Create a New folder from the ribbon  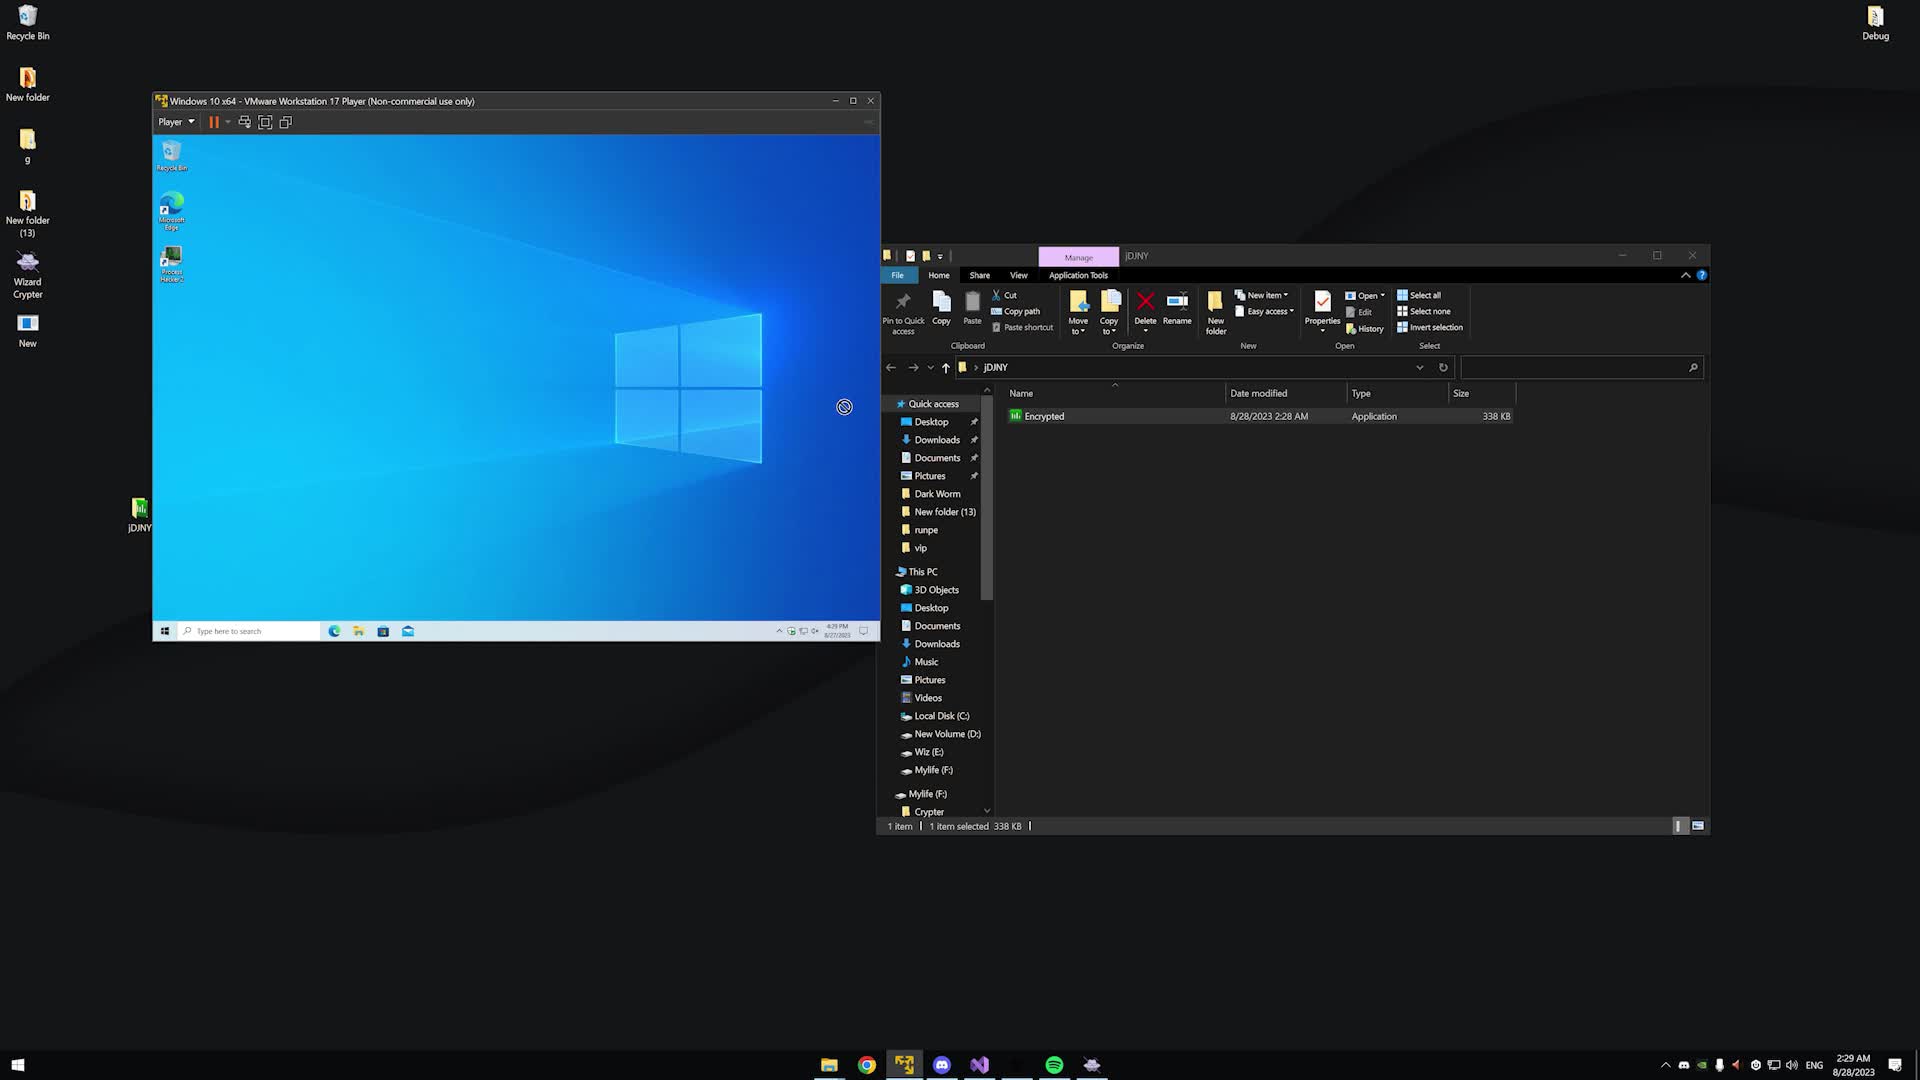(x=1215, y=308)
